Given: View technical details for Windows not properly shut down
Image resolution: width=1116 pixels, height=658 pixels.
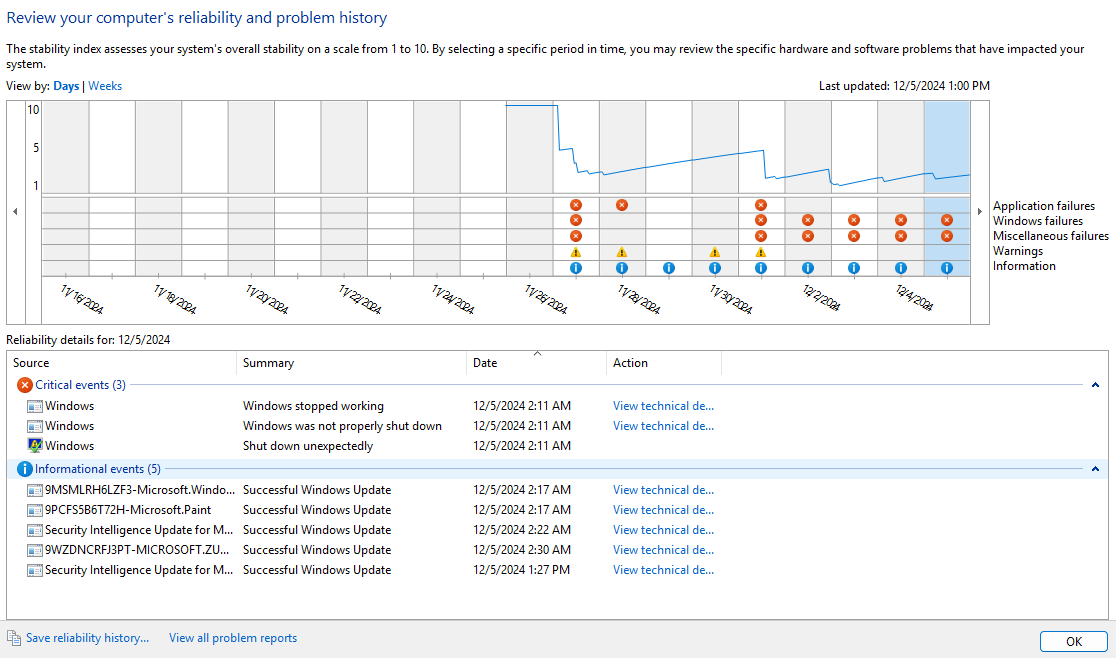Looking at the screenshot, I should [x=663, y=425].
